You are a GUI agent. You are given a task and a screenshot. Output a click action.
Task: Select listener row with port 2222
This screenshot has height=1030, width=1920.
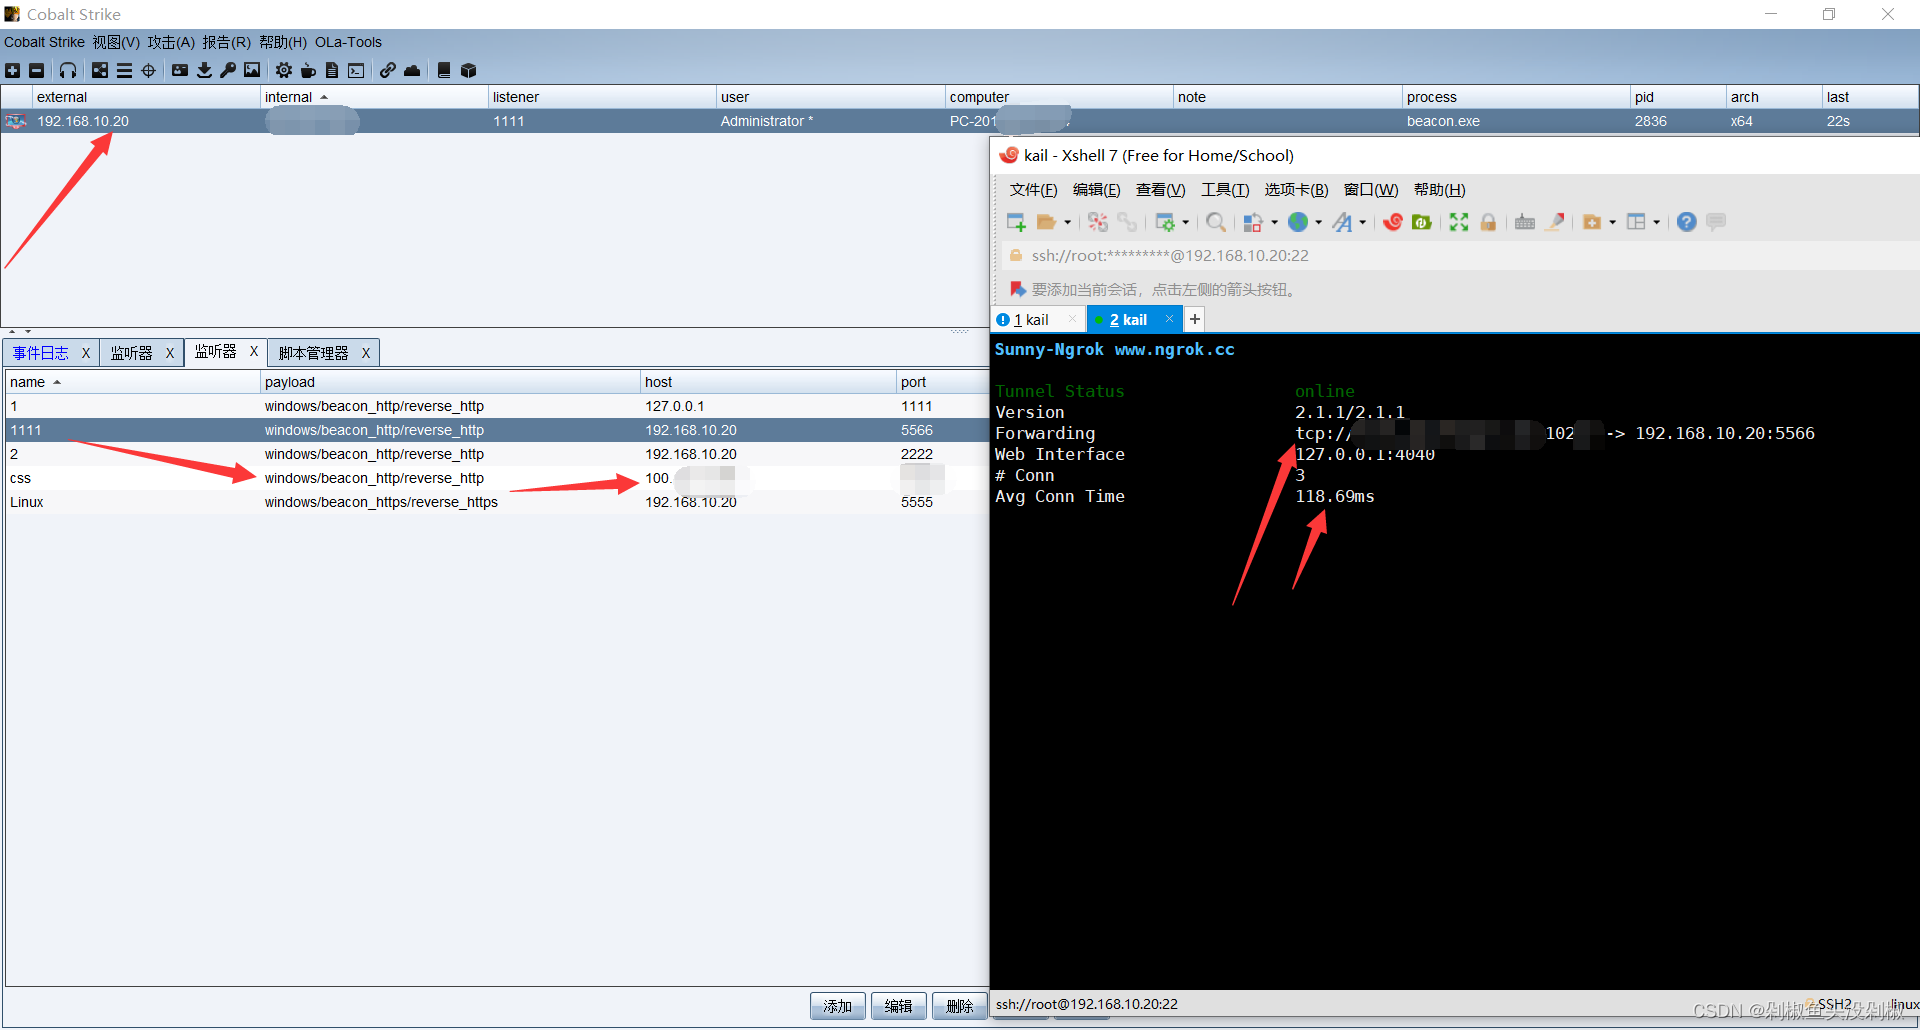(497, 454)
